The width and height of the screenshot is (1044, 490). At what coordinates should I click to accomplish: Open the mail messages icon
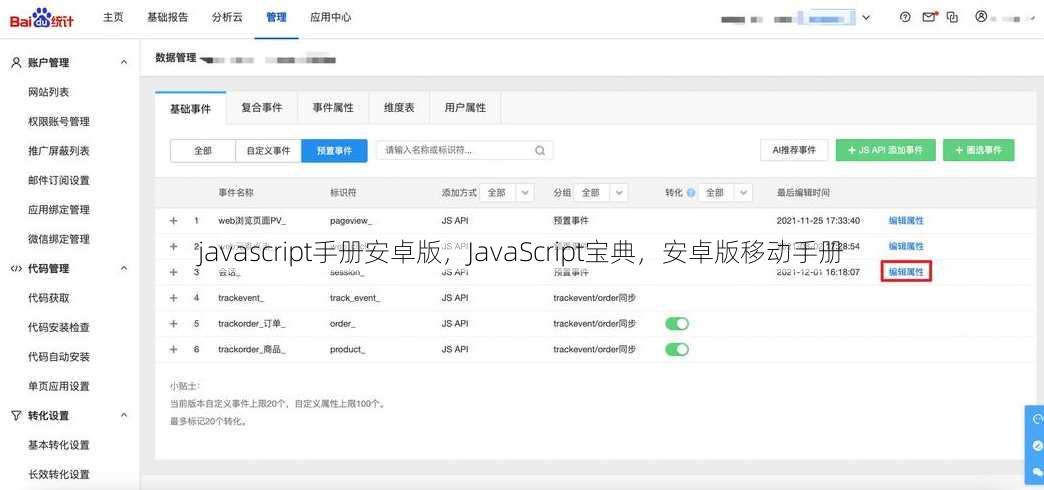[929, 17]
